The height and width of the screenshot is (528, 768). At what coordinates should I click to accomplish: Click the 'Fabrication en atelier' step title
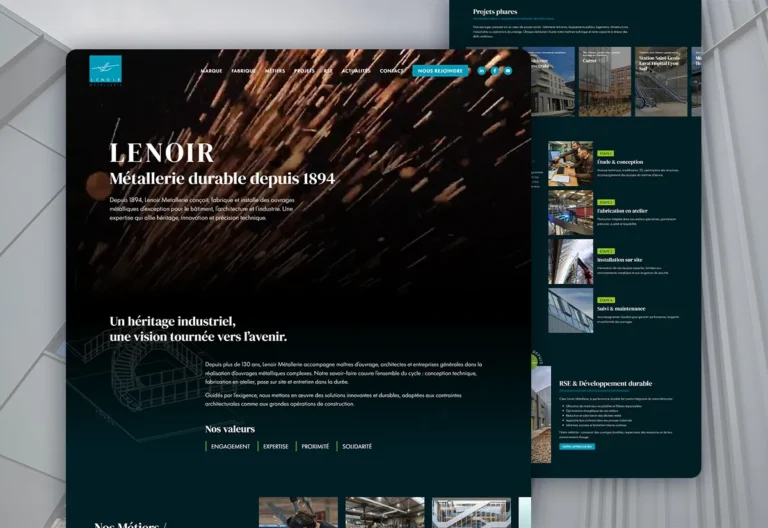coord(622,211)
